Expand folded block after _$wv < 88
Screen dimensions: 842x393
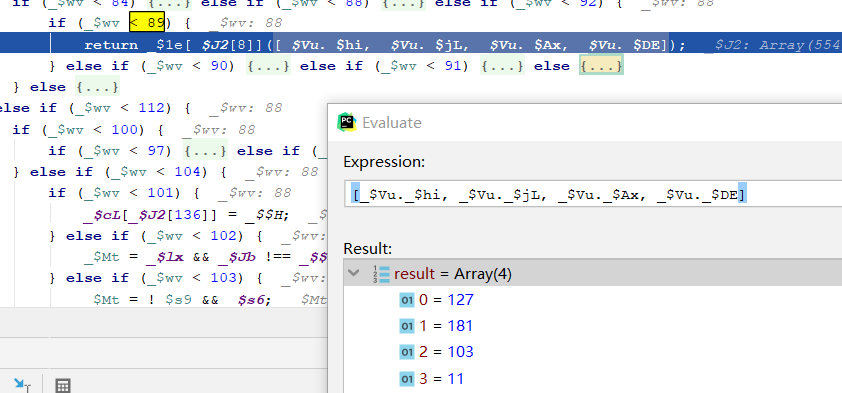[404, 3]
